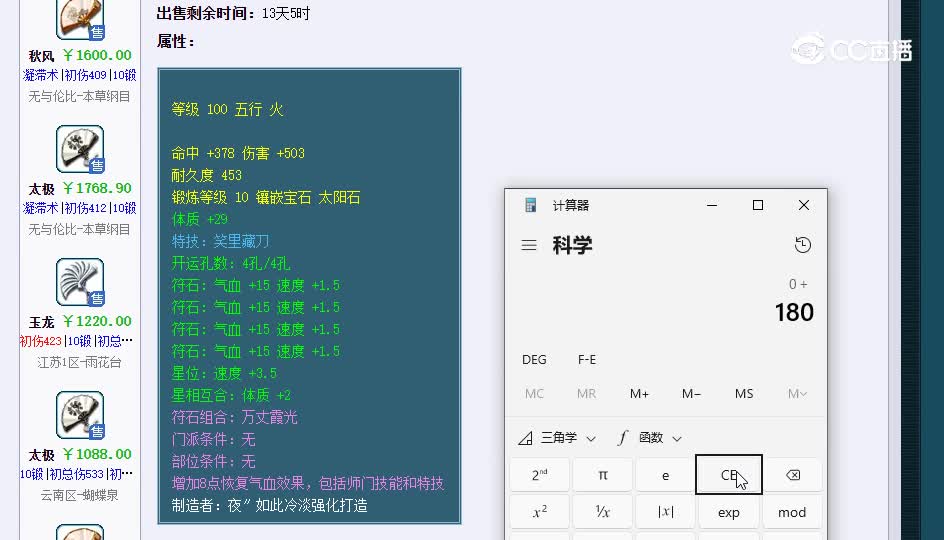Toggle F-E scientific notation
944x540 pixels.
pos(587,359)
